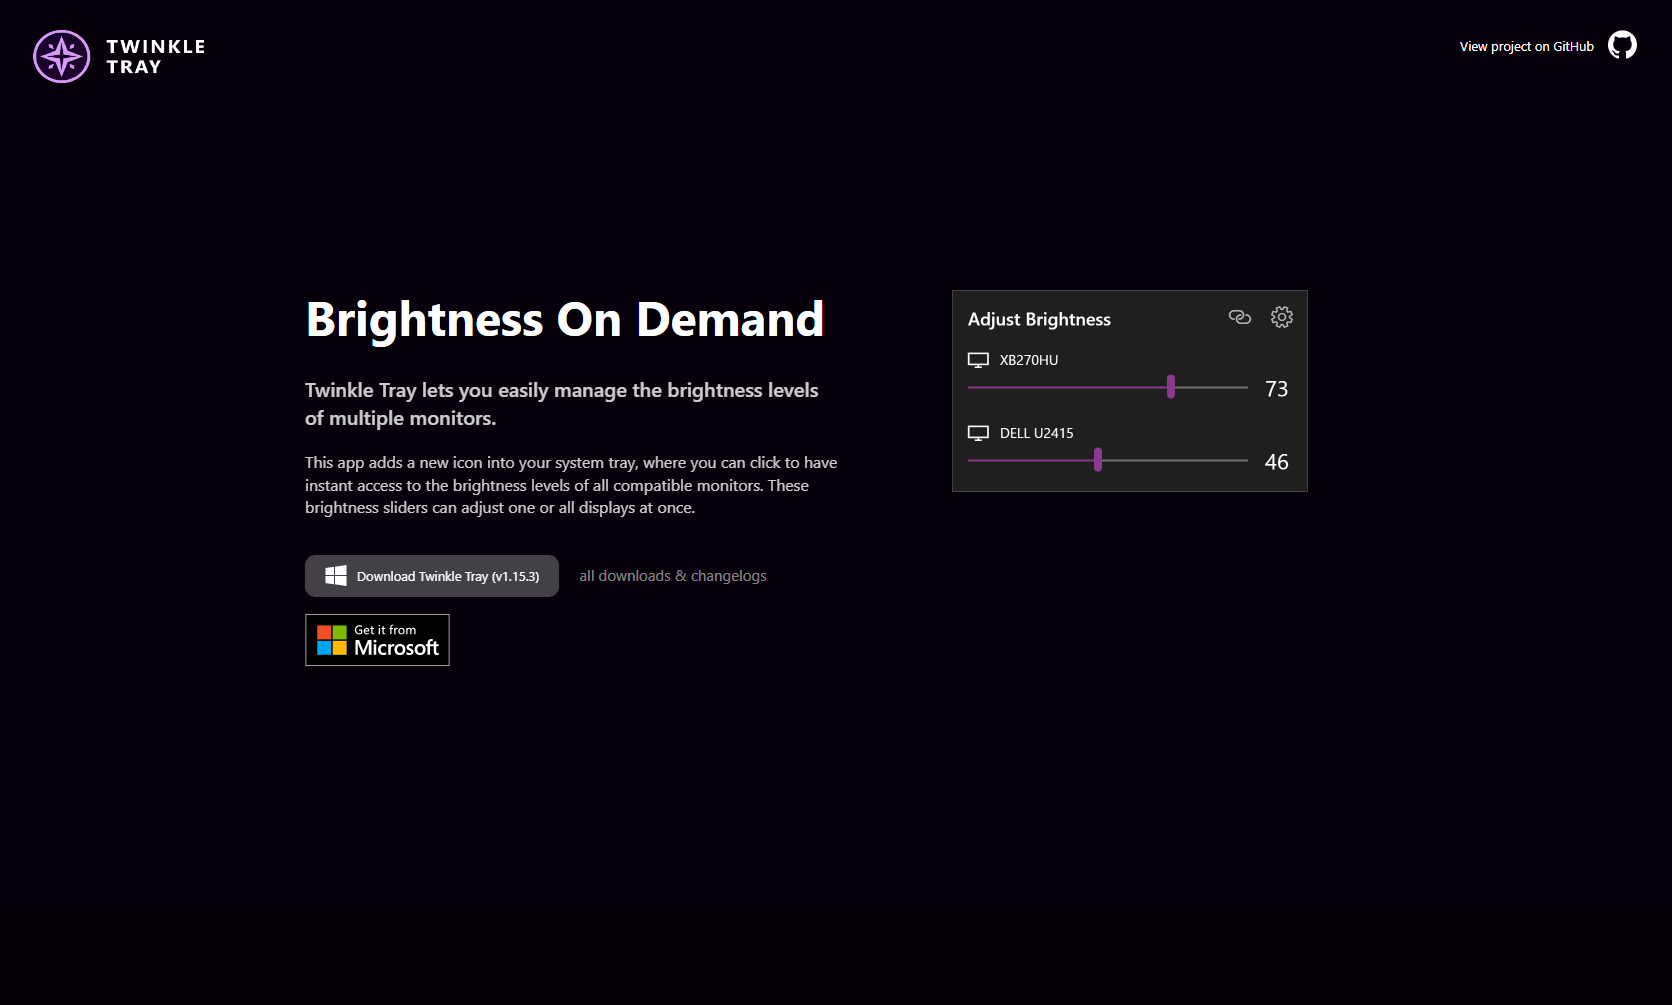
Task: Click the monitor icon beside DELL U2415
Action: [x=978, y=433]
